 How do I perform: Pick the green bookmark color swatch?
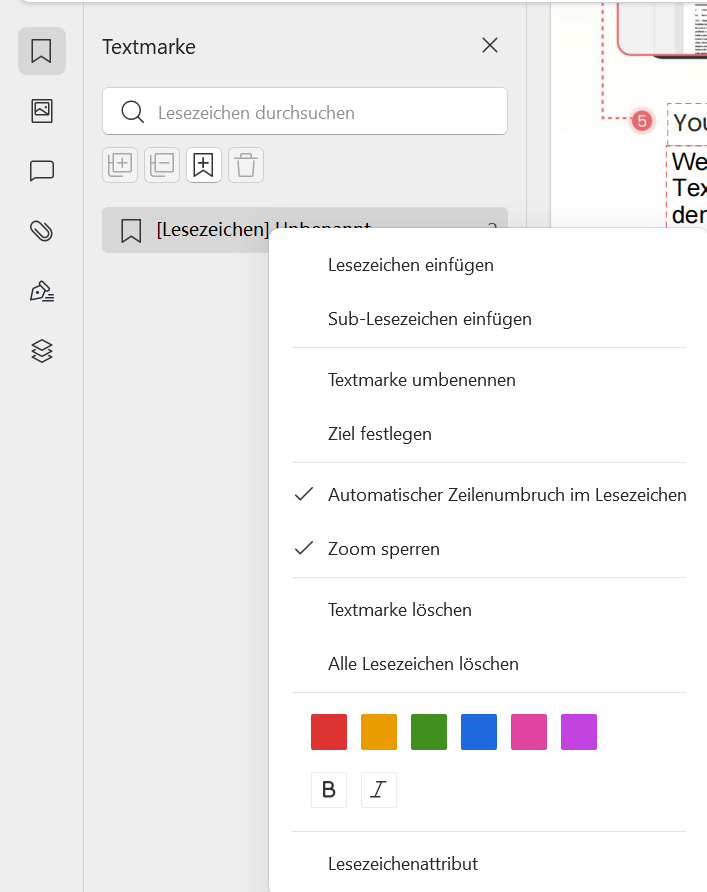[428, 731]
